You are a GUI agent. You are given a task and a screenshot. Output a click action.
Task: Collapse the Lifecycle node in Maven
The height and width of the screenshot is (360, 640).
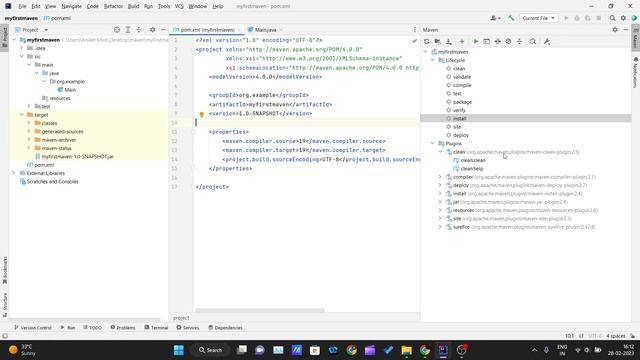(433, 60)
